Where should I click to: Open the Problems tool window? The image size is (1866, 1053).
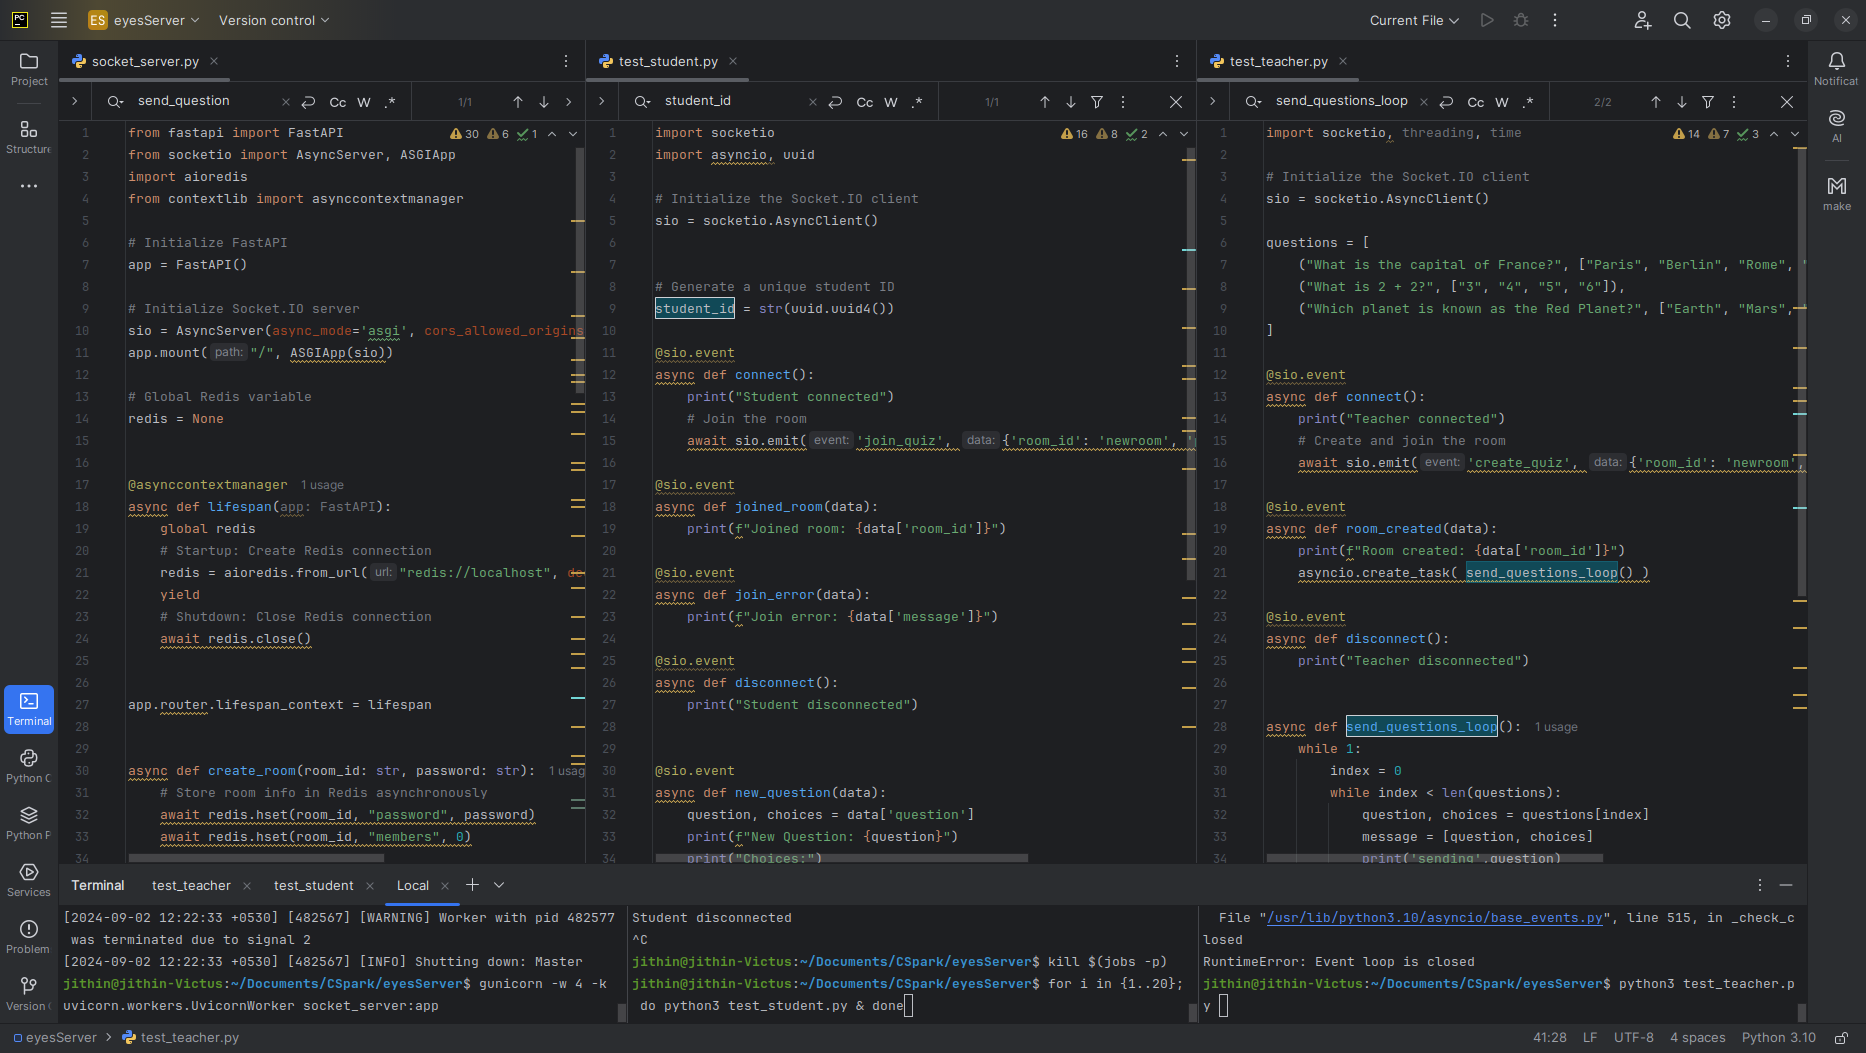(x=29, y=937)
